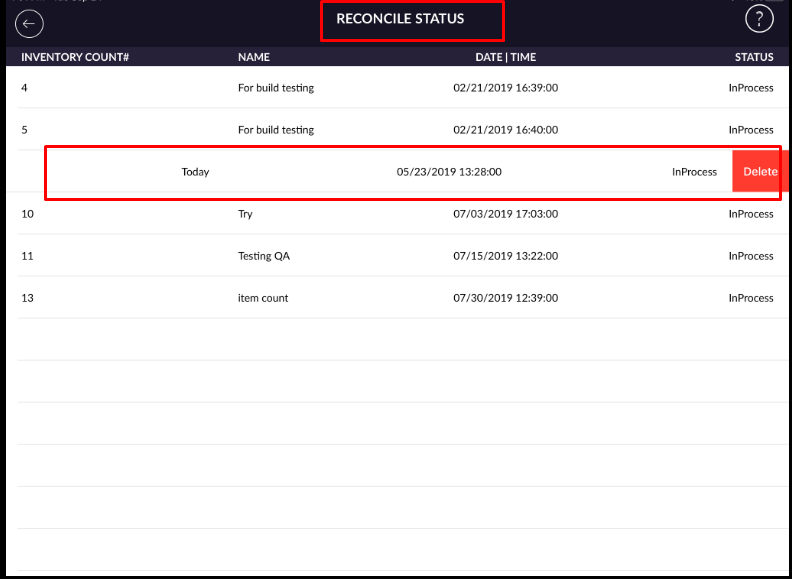The width and height of the screenshot is (792, 579).
Task: Click the 07/03/2019 17:03:00 date cell
Action: (x=505, y=214)
